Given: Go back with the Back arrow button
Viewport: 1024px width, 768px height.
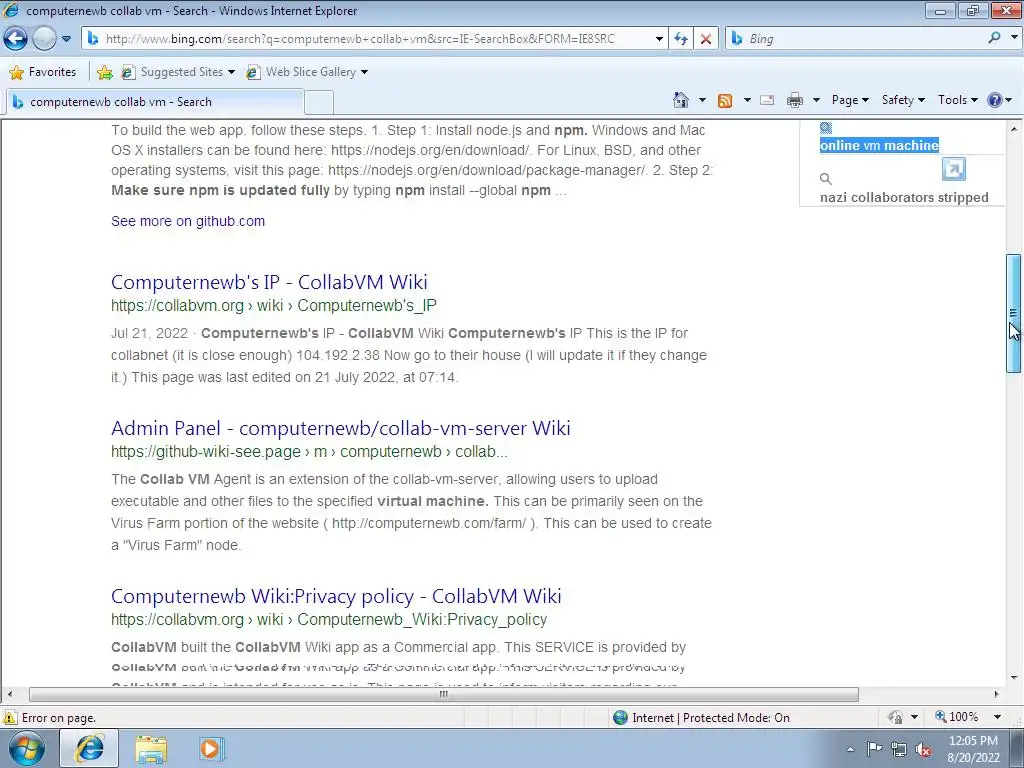Looking at the screenshot, I should click(16, 39).
